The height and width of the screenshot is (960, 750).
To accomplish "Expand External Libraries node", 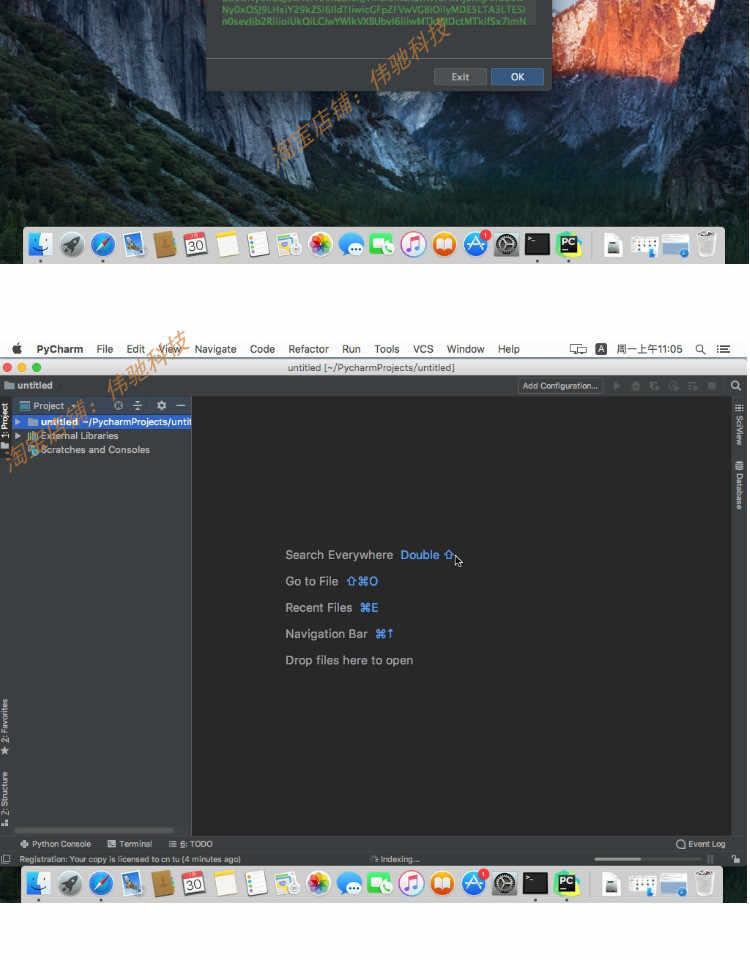I will tap(18, 436).
